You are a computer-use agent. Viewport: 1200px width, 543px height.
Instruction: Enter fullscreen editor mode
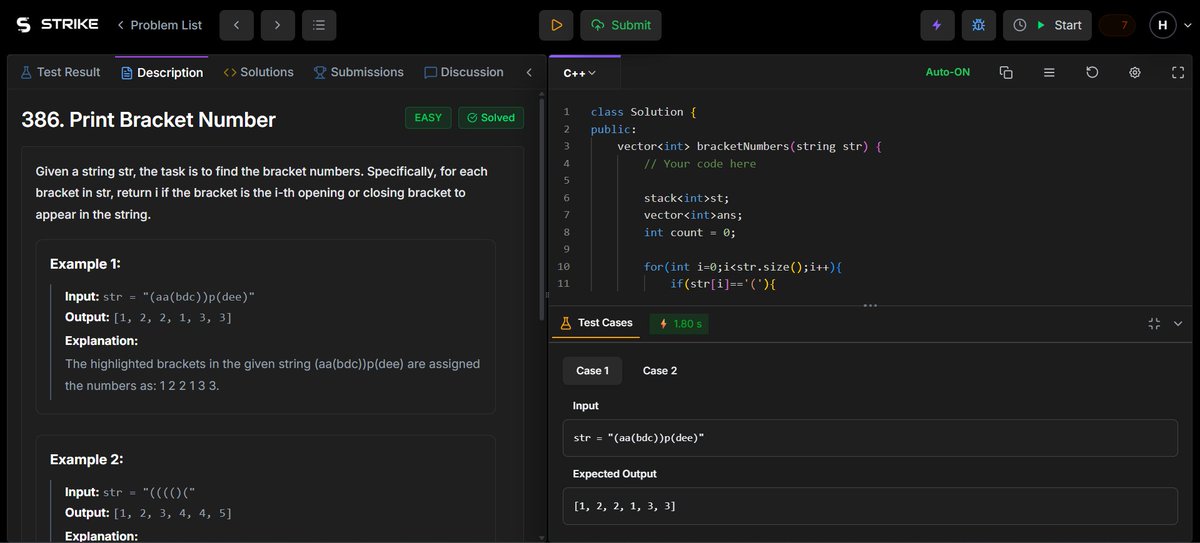pos(1178,73)
